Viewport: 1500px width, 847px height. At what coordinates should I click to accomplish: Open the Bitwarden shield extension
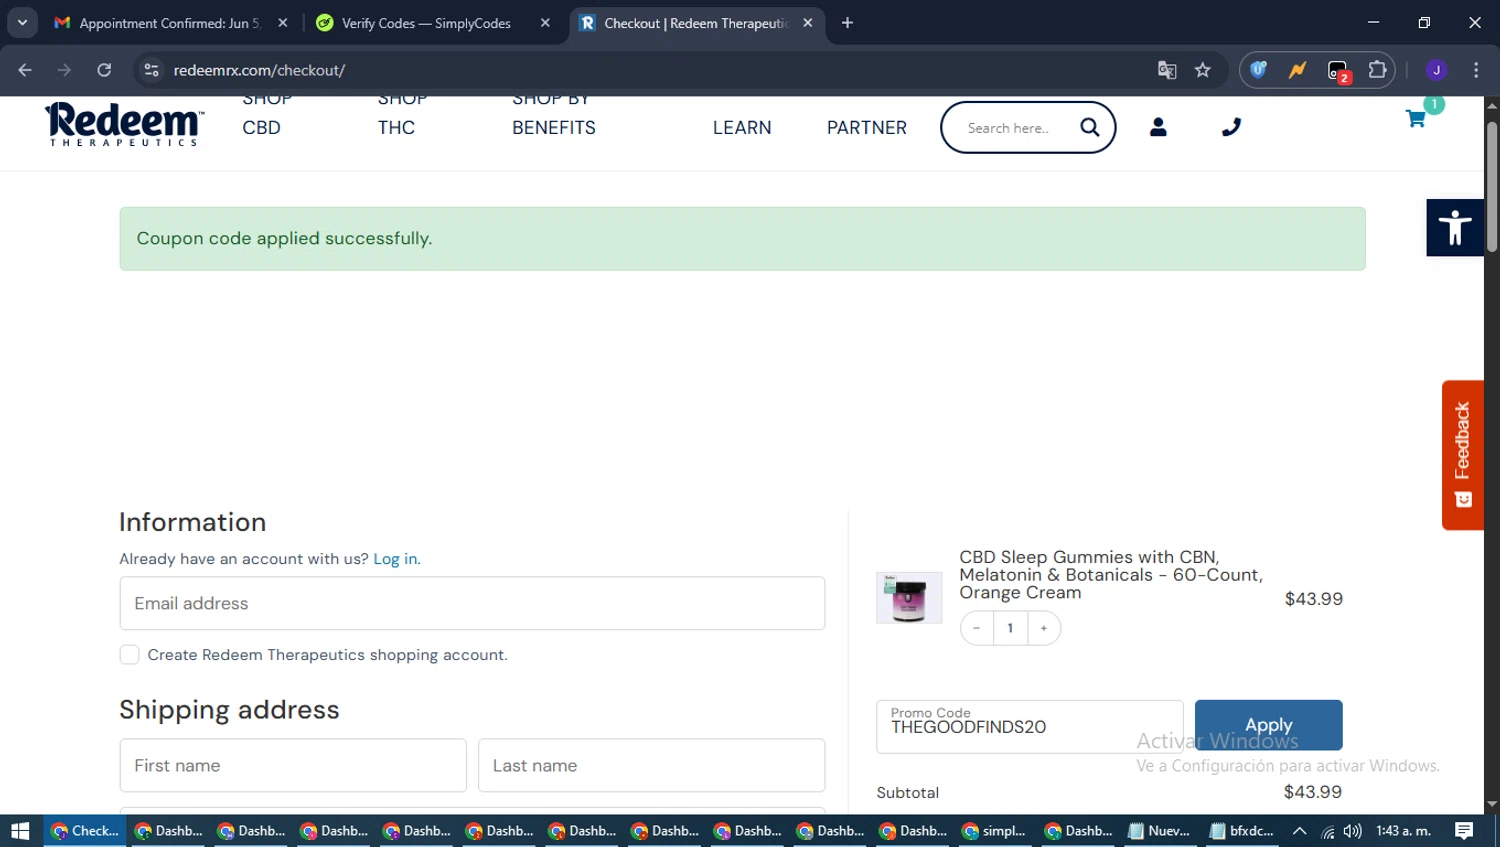click(1259, 70)
